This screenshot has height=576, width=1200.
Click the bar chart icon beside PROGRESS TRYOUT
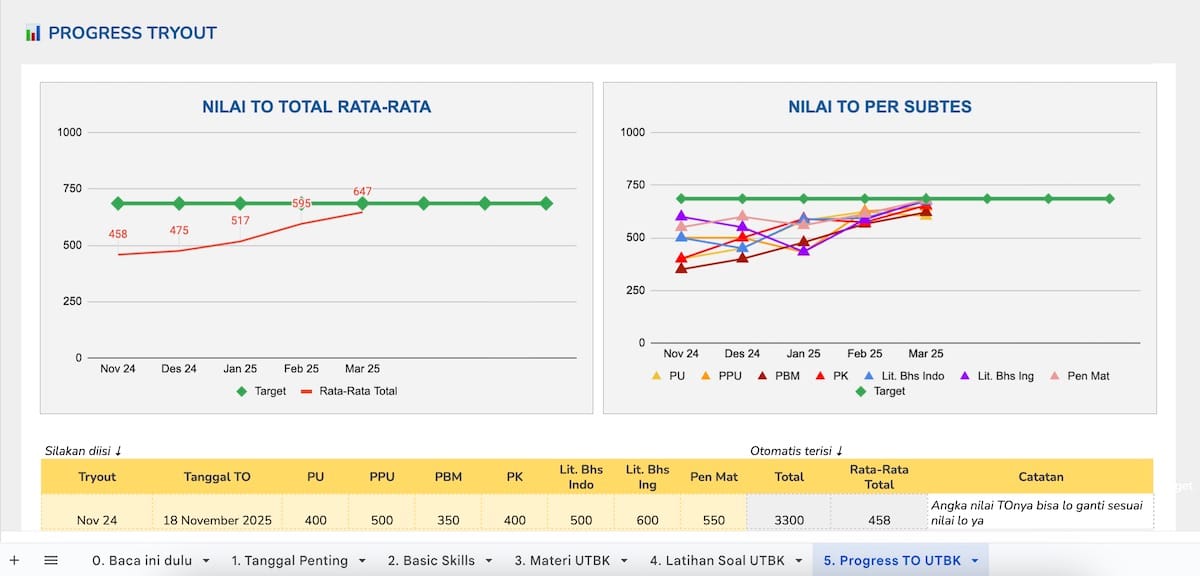pos(33,33)
